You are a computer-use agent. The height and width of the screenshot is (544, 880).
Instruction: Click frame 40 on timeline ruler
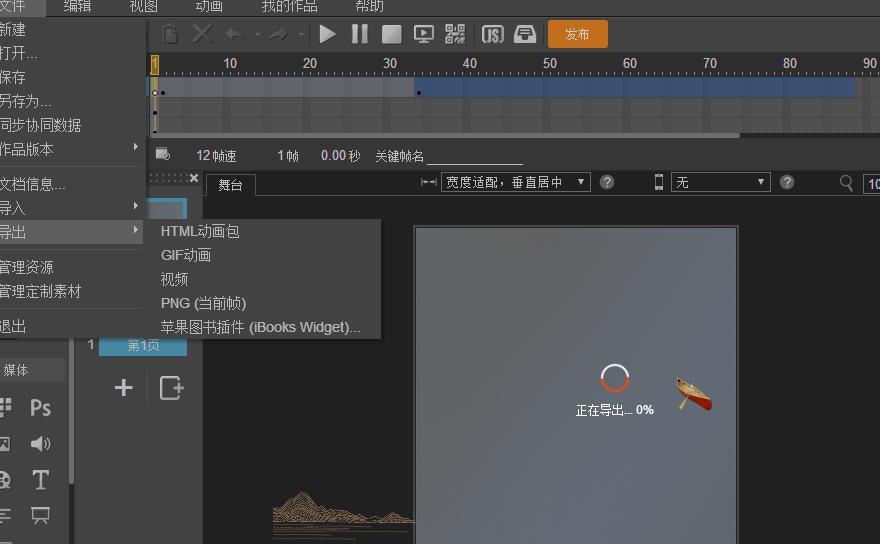(x=470, y=63)
